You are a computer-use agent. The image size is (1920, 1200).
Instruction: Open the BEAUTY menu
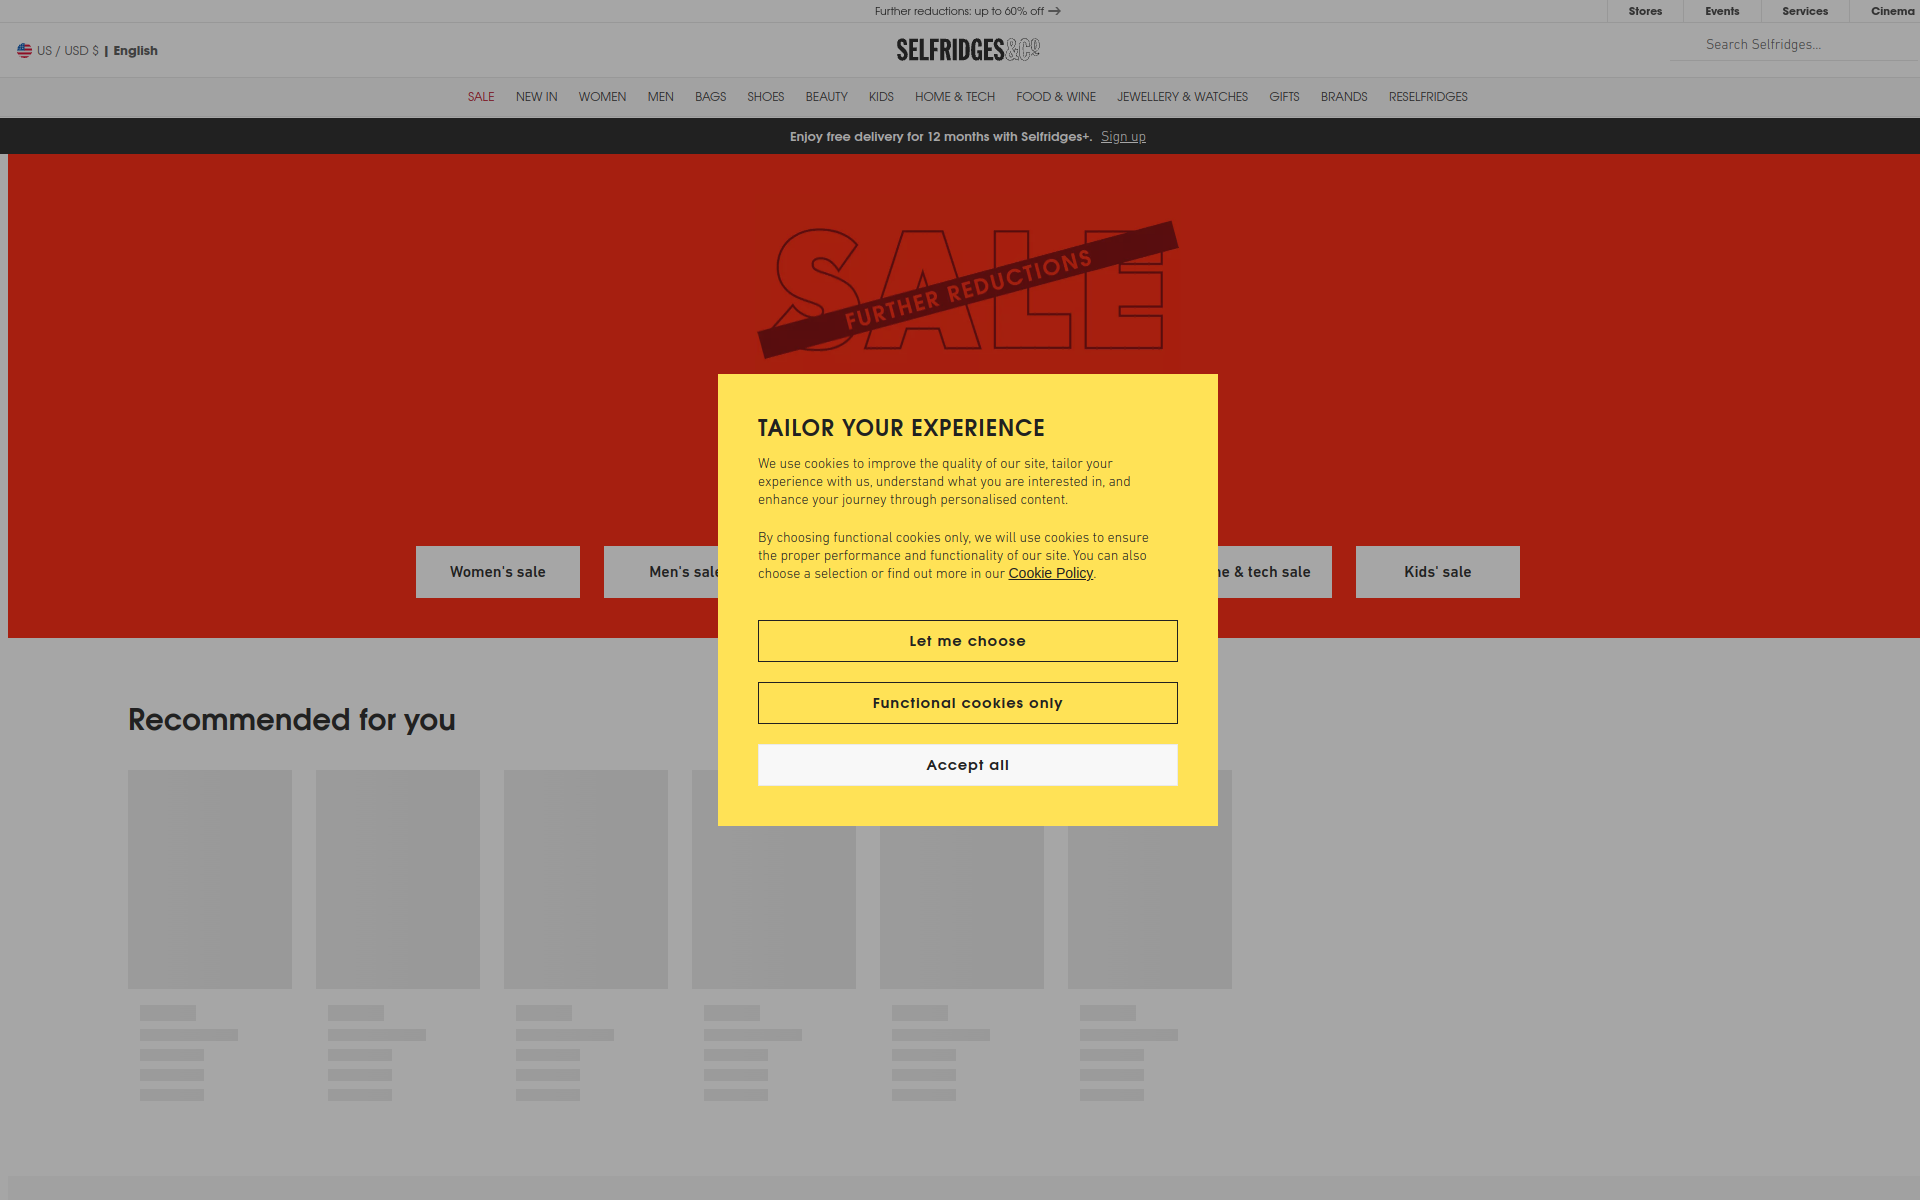click(826, 97)
